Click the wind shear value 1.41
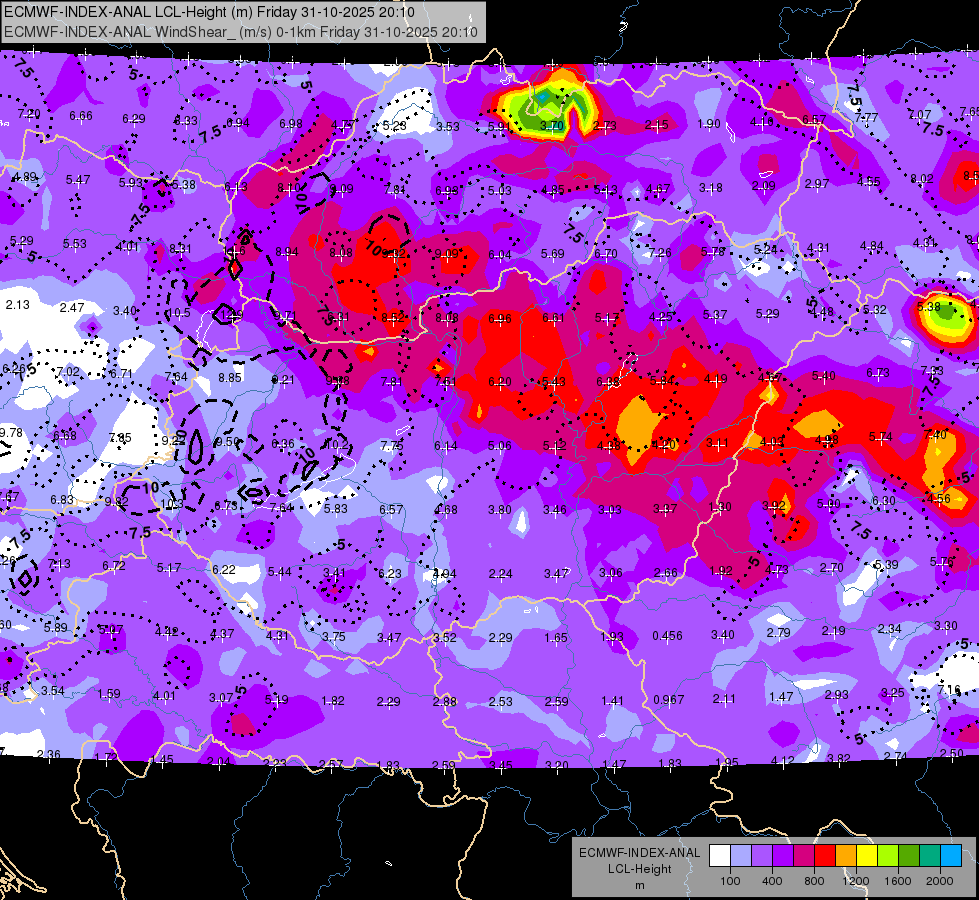The width and height of the screenshot is (979, 900). (612, 701)
